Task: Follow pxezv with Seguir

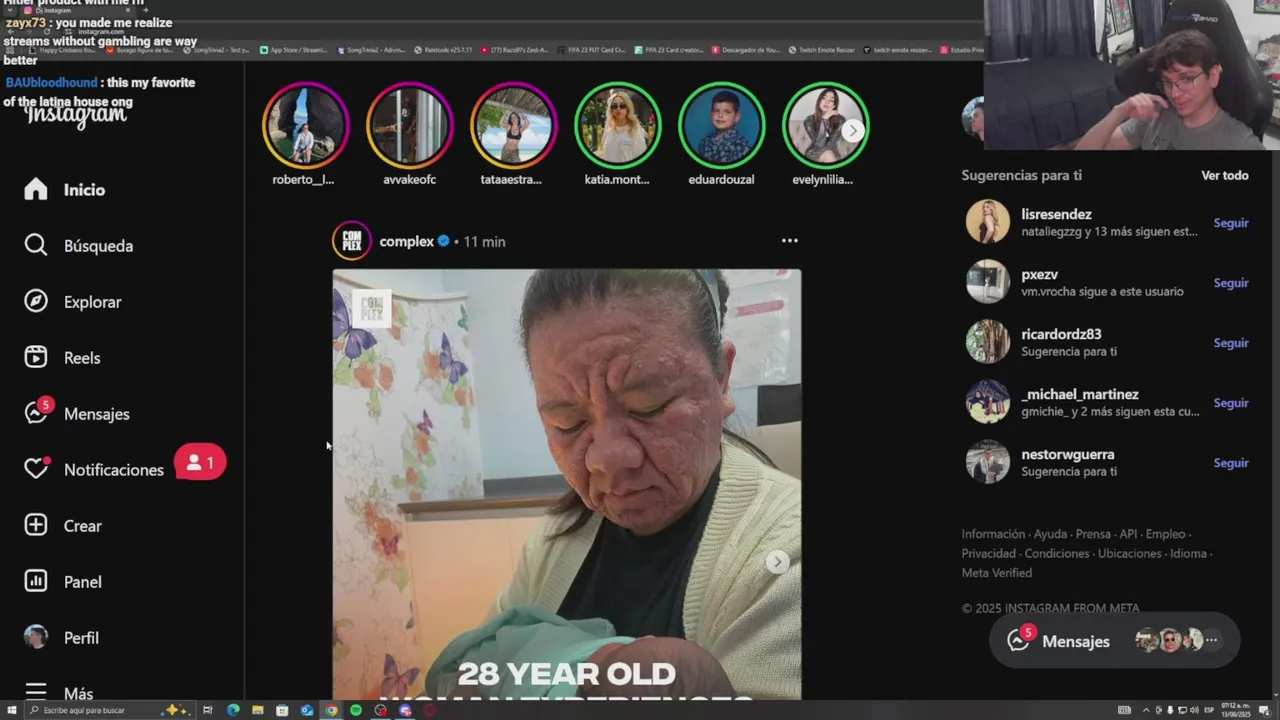Action: tap(1231, 283)
